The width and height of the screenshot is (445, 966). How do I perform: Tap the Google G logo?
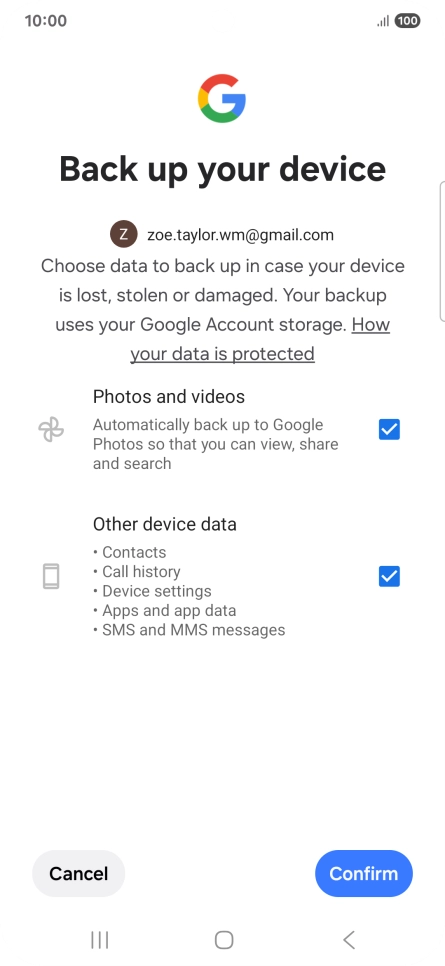click(x=222, y=99)
